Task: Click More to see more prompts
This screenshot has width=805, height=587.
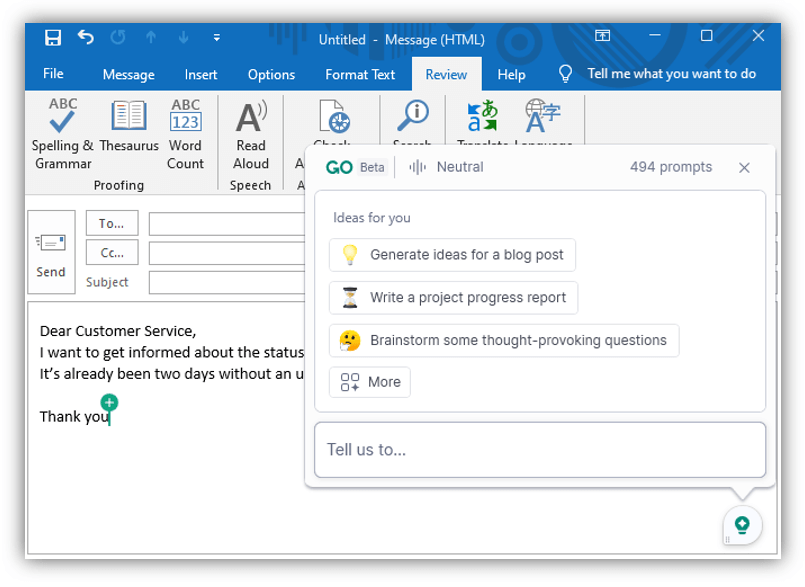Action: click(x=370, y=382)
